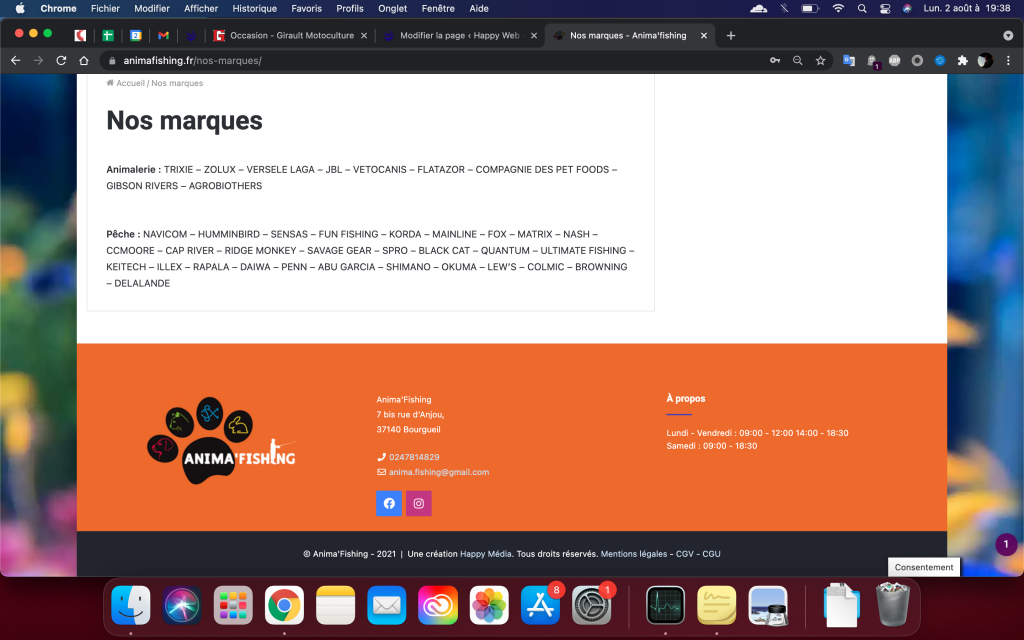Click the Accueil breadcrumb link

point(130,83)
